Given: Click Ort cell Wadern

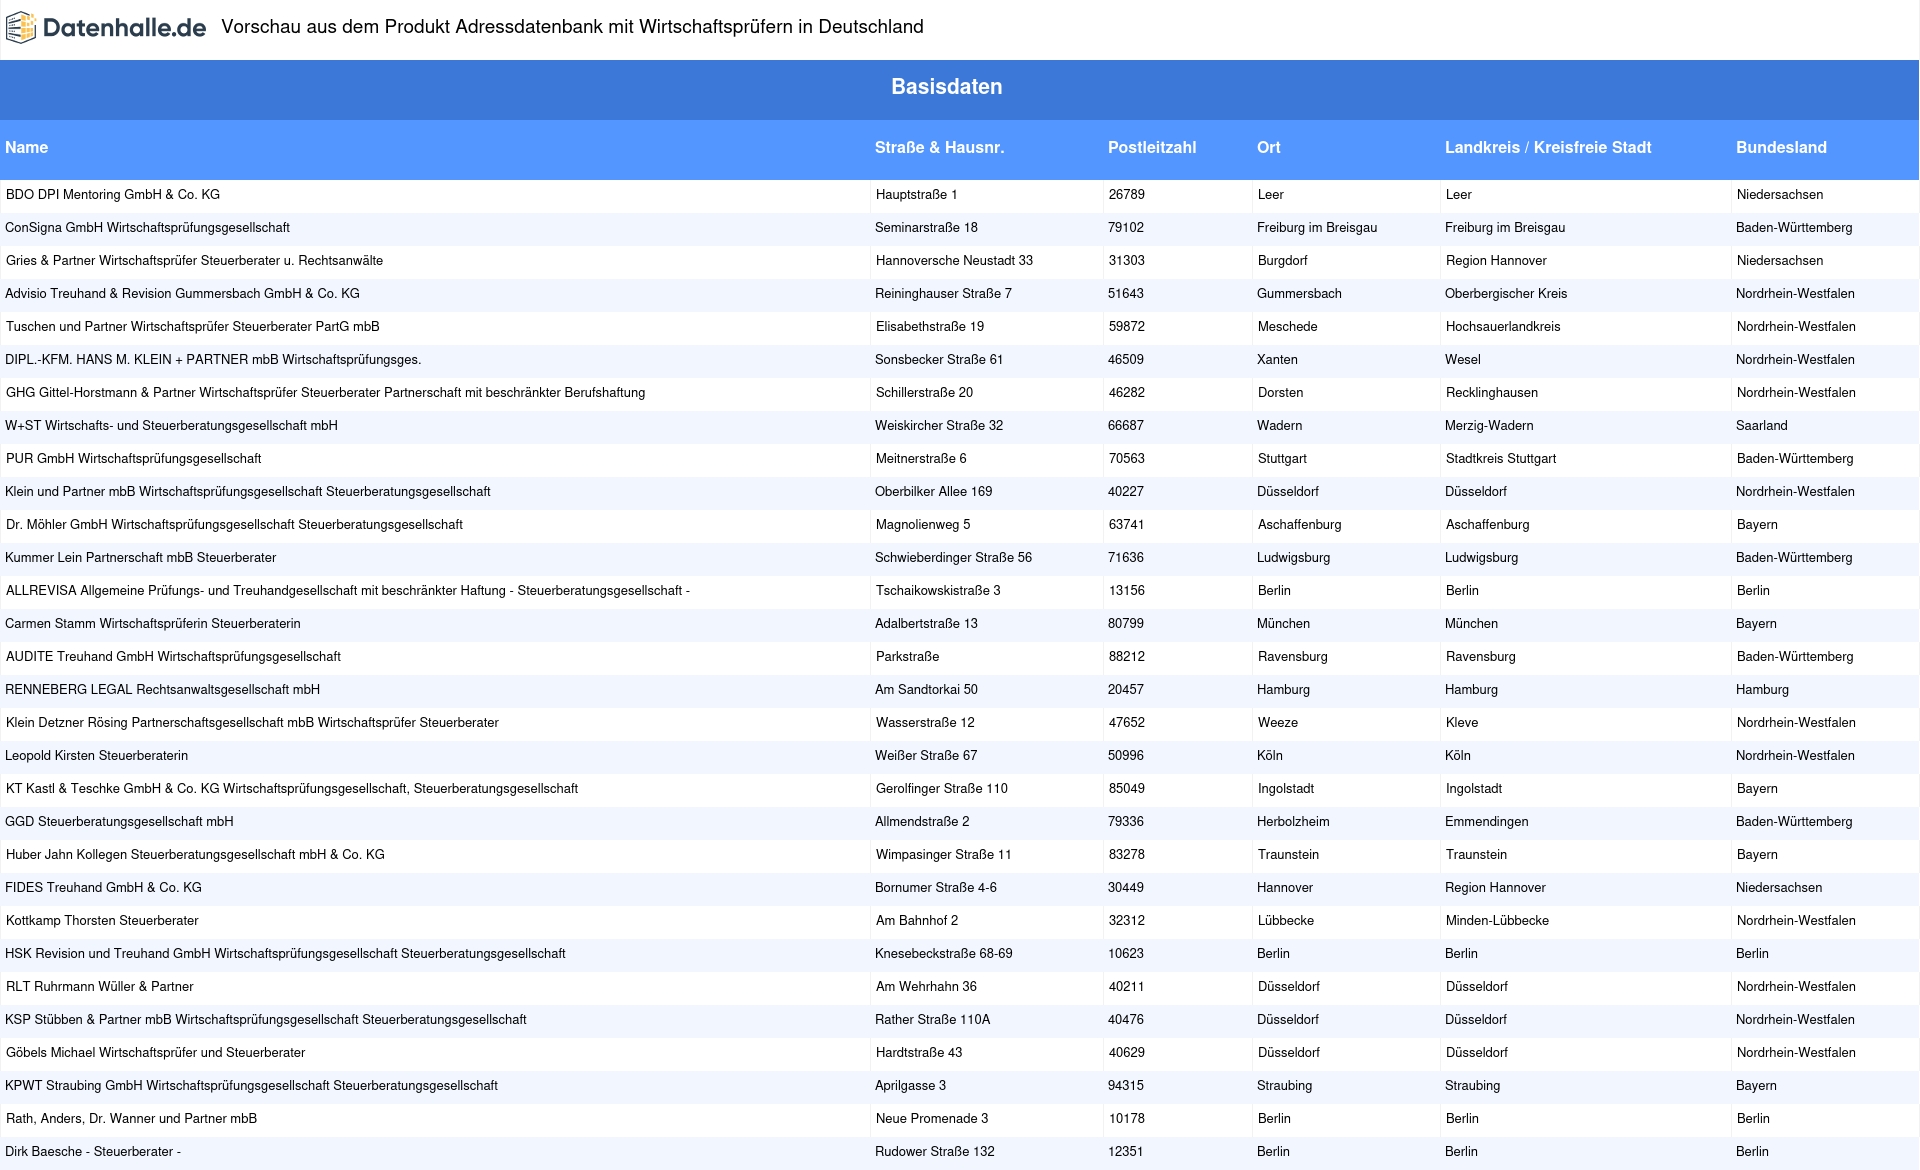Looking at the screenshot, I should pyautogui.click(x=1279, y=426).
